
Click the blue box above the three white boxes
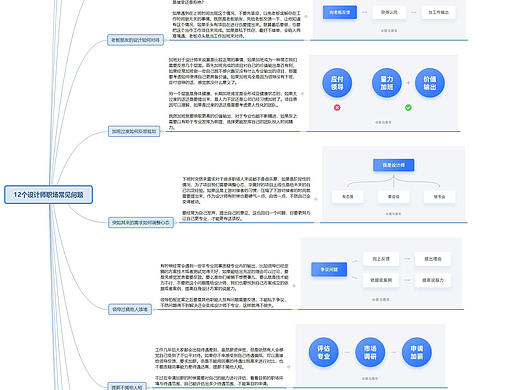click(393, 165)
